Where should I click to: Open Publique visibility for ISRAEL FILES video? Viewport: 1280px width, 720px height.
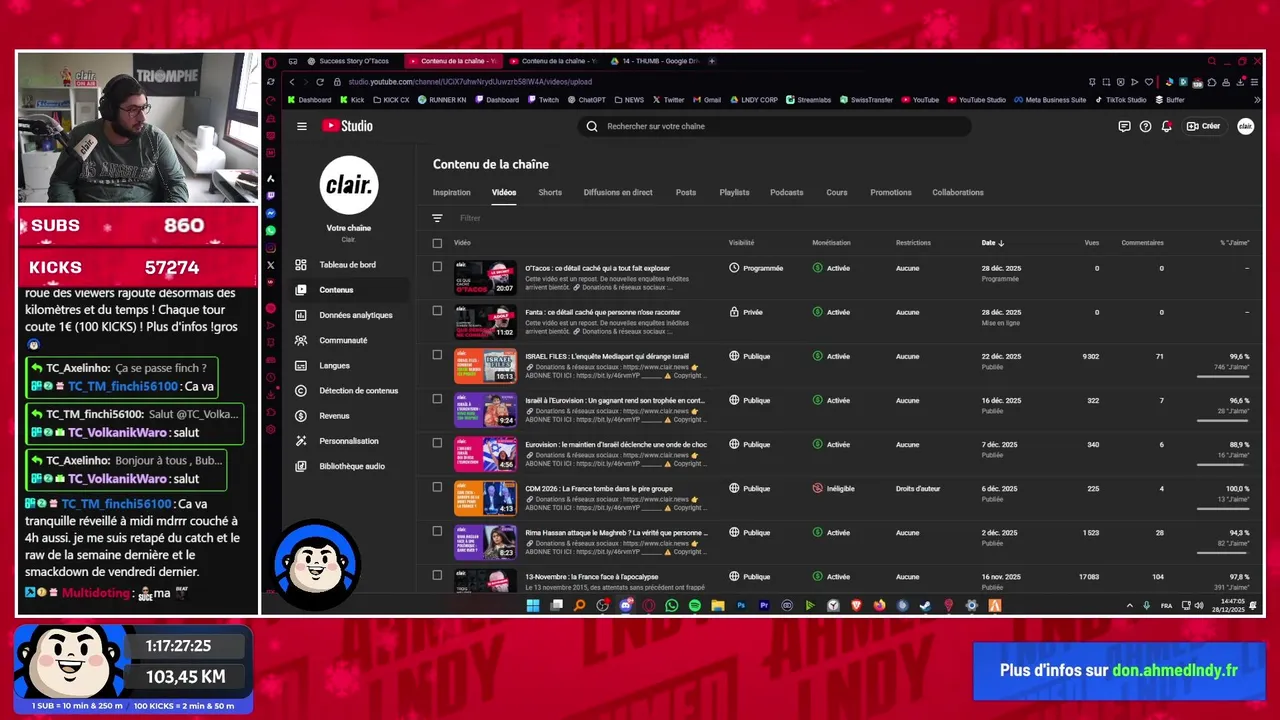tap(750, 356)
